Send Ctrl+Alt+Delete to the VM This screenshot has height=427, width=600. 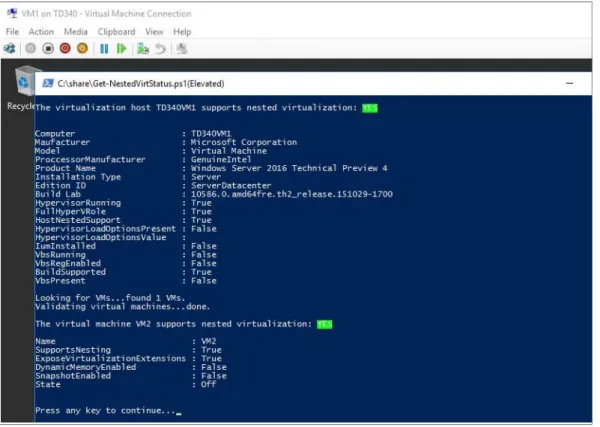click(10, 49)
